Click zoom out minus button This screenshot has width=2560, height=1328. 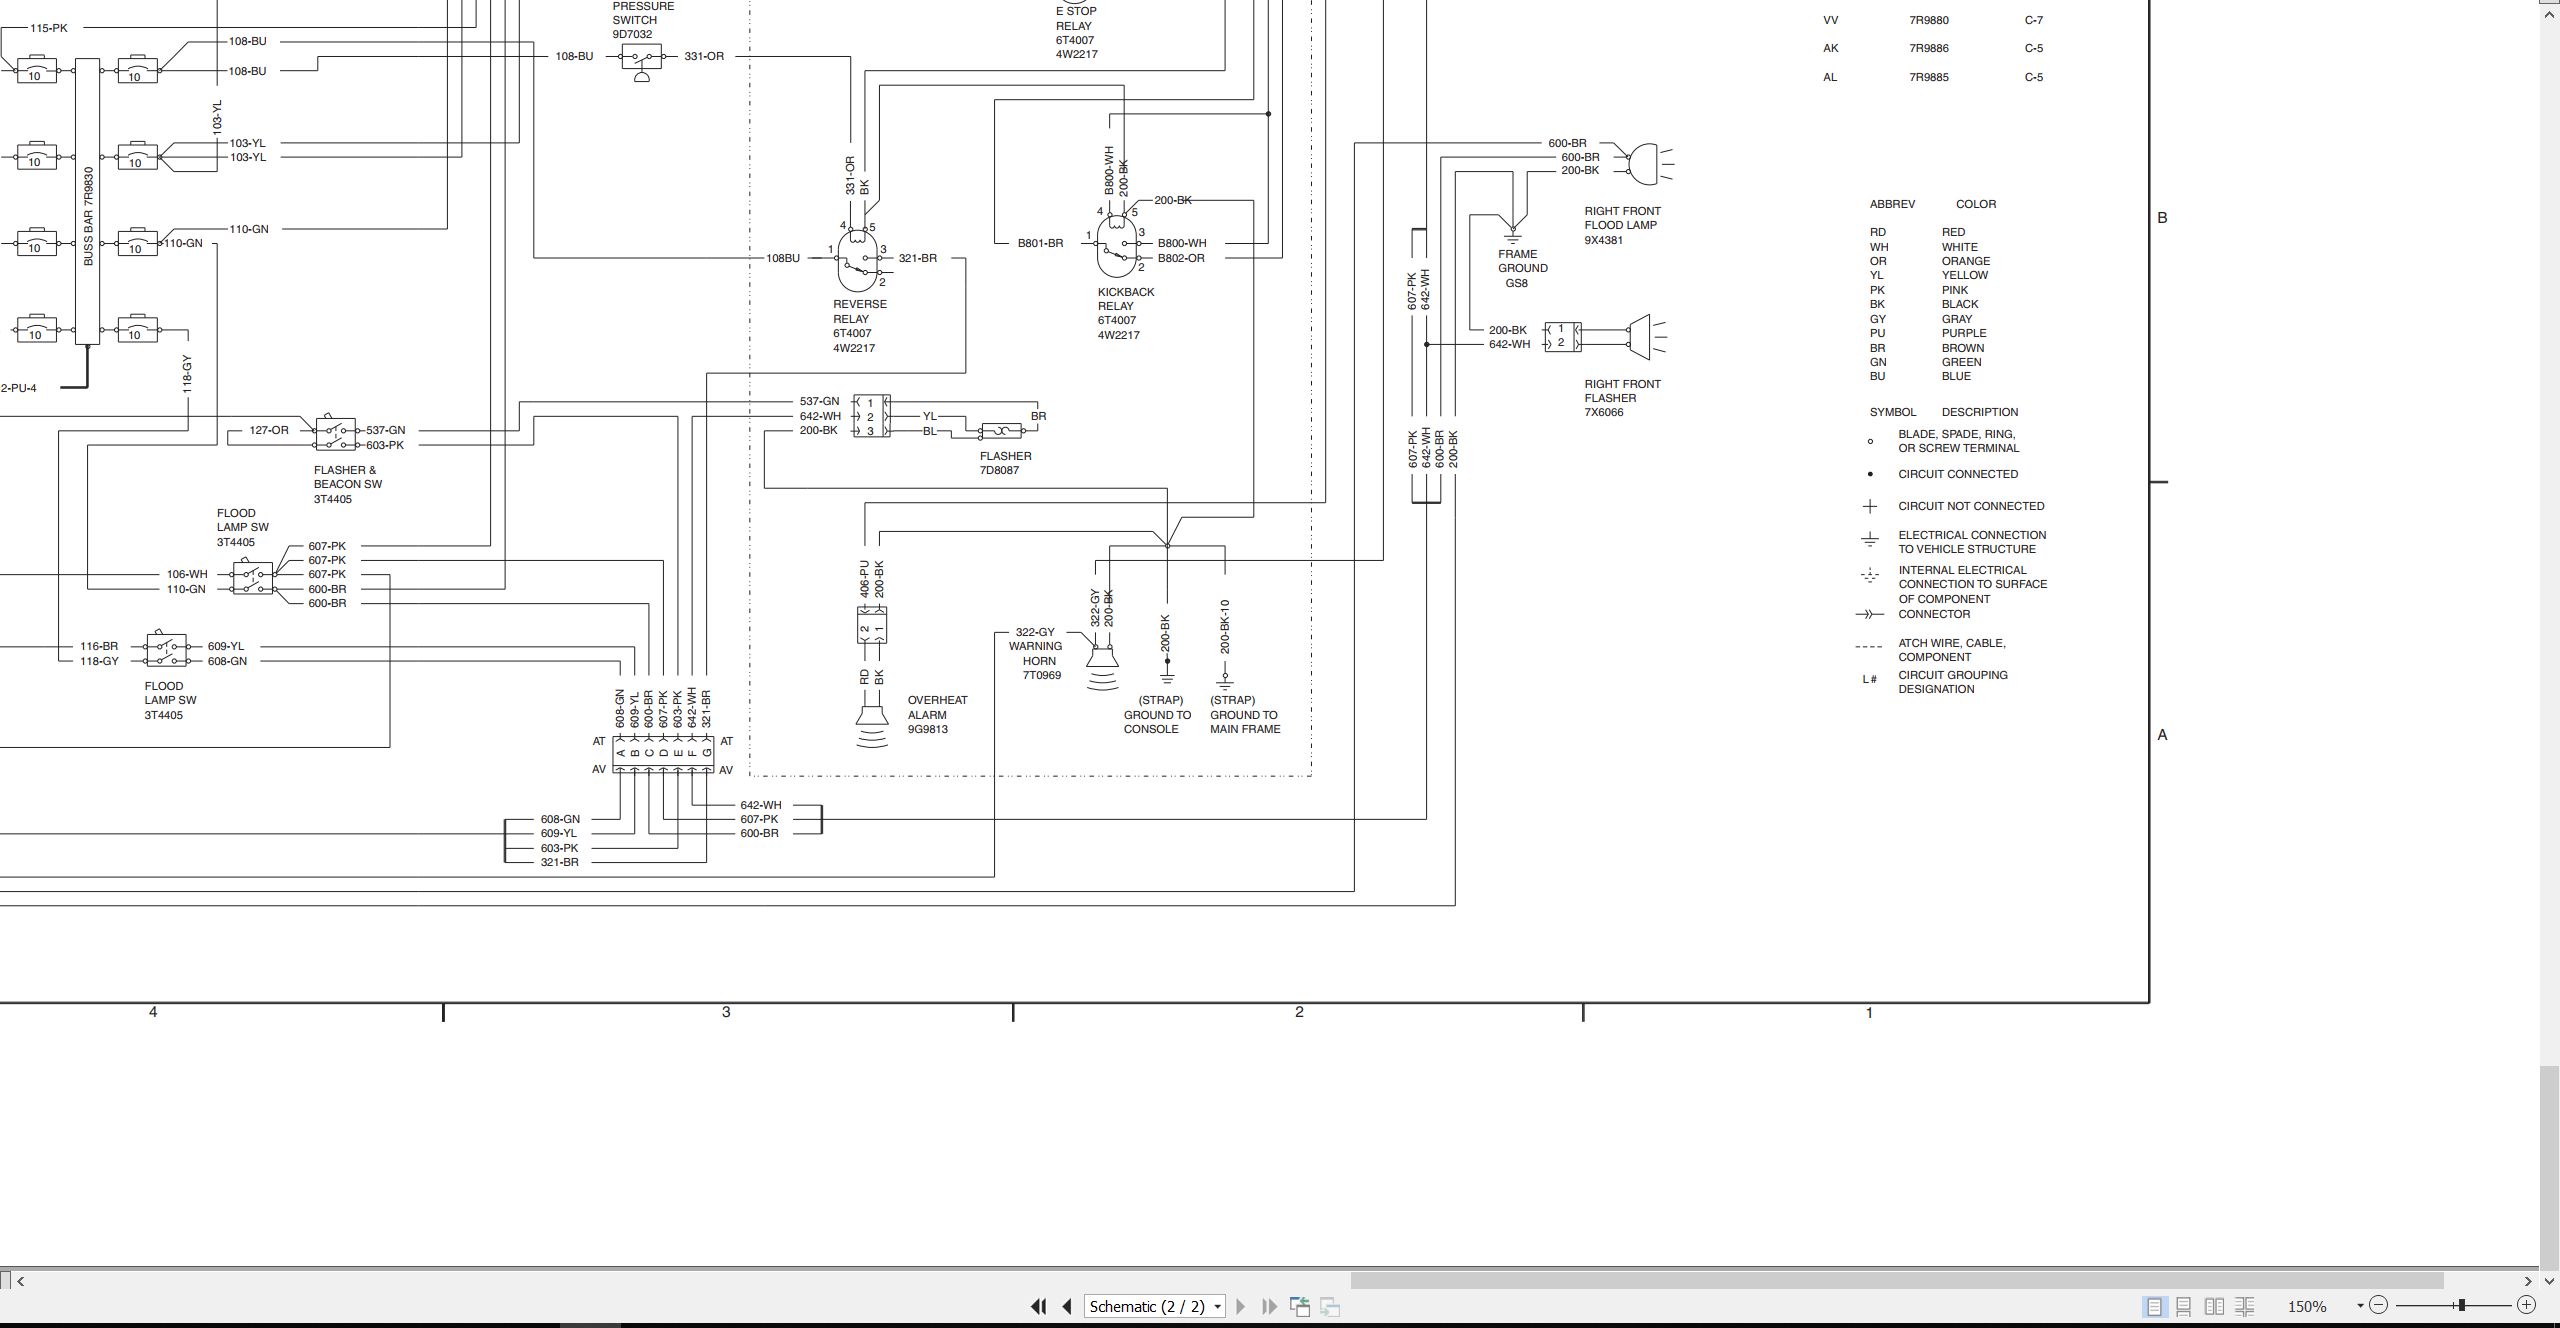pyautogui.click(x=2379, y=1305)
